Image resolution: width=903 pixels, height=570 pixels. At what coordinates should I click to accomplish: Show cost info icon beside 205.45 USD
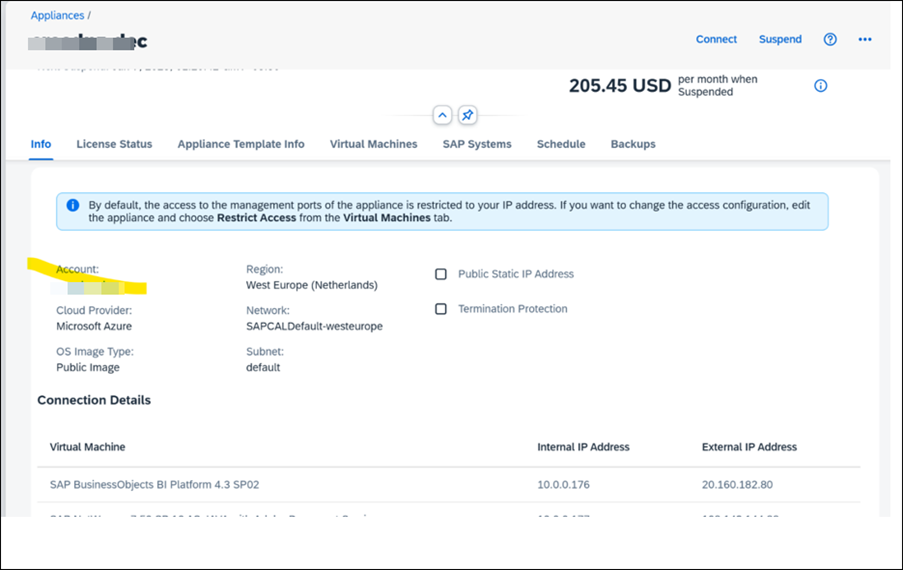[x=821, y=86]
